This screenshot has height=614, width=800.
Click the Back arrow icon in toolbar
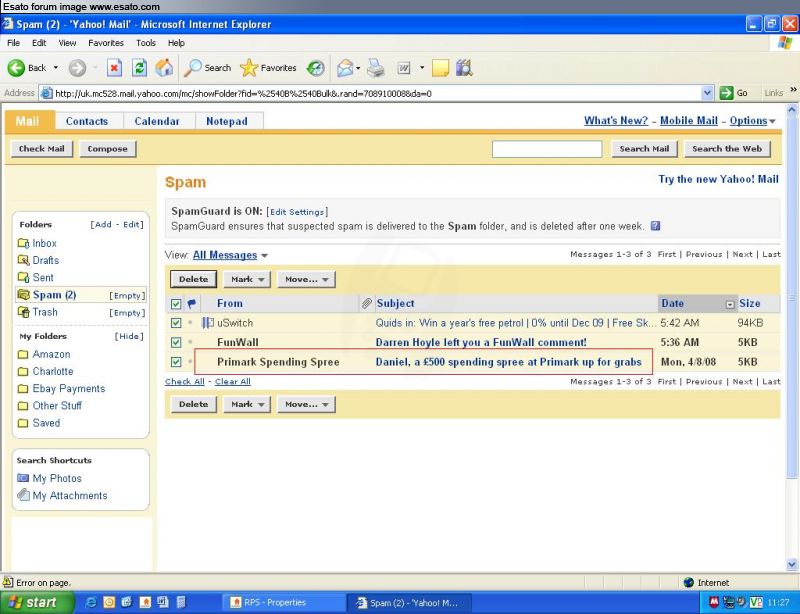[x=16, y=68]
